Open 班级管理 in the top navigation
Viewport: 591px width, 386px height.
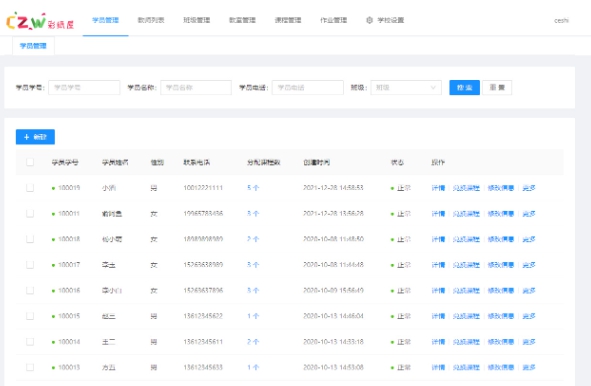point(196,20)
